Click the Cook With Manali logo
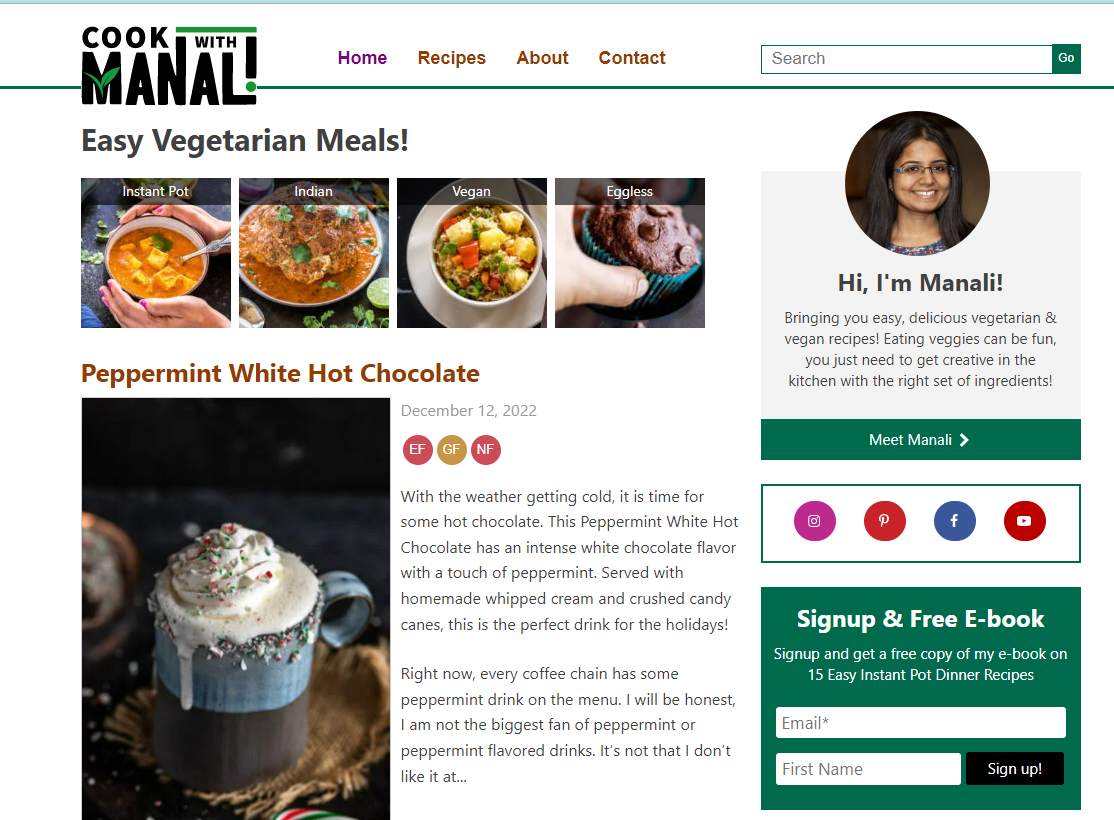 click(169, 66)
